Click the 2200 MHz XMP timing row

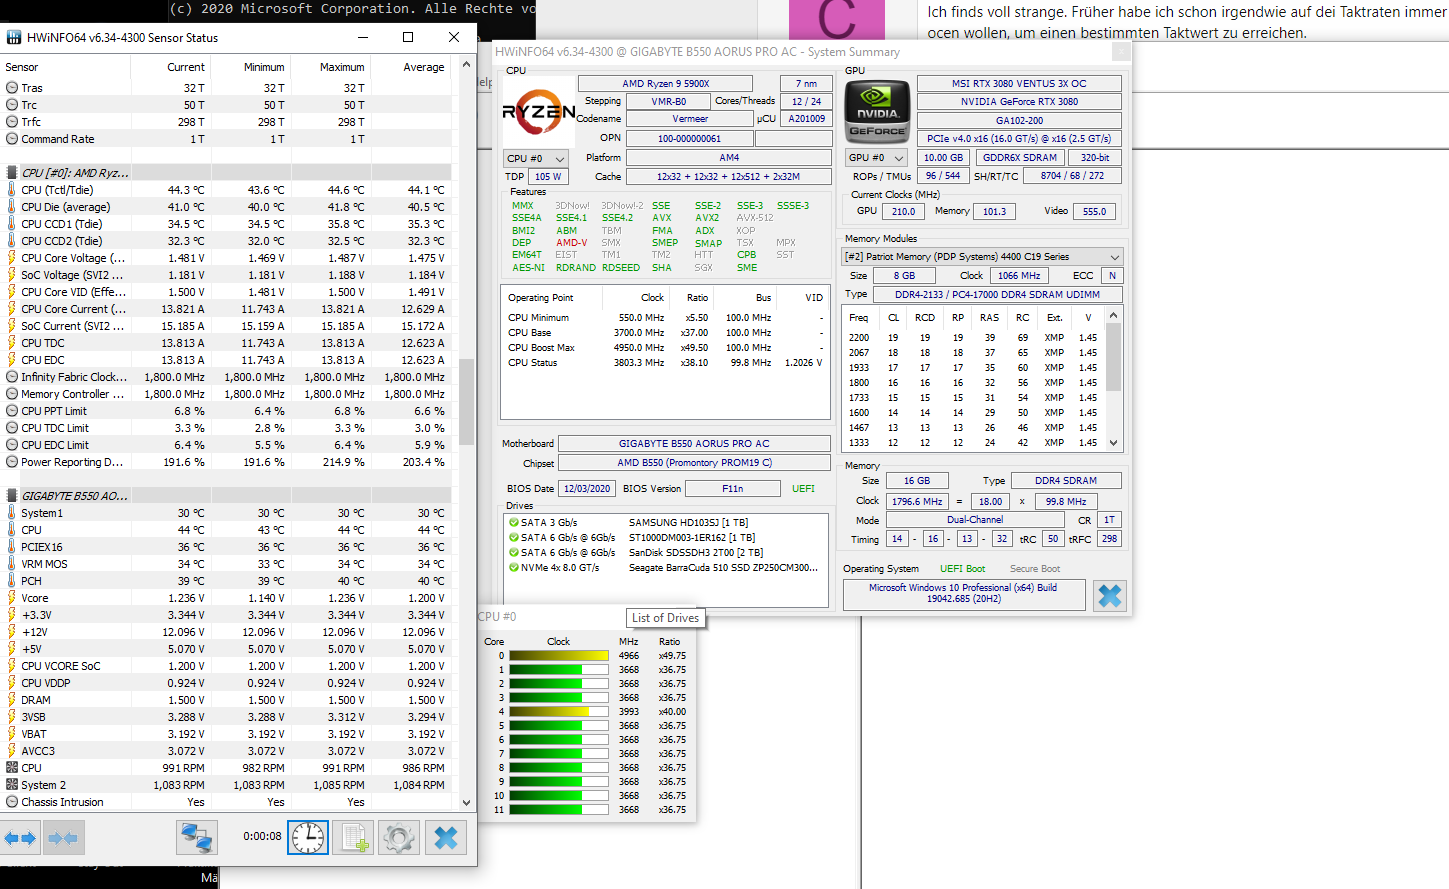coord(974,338)
